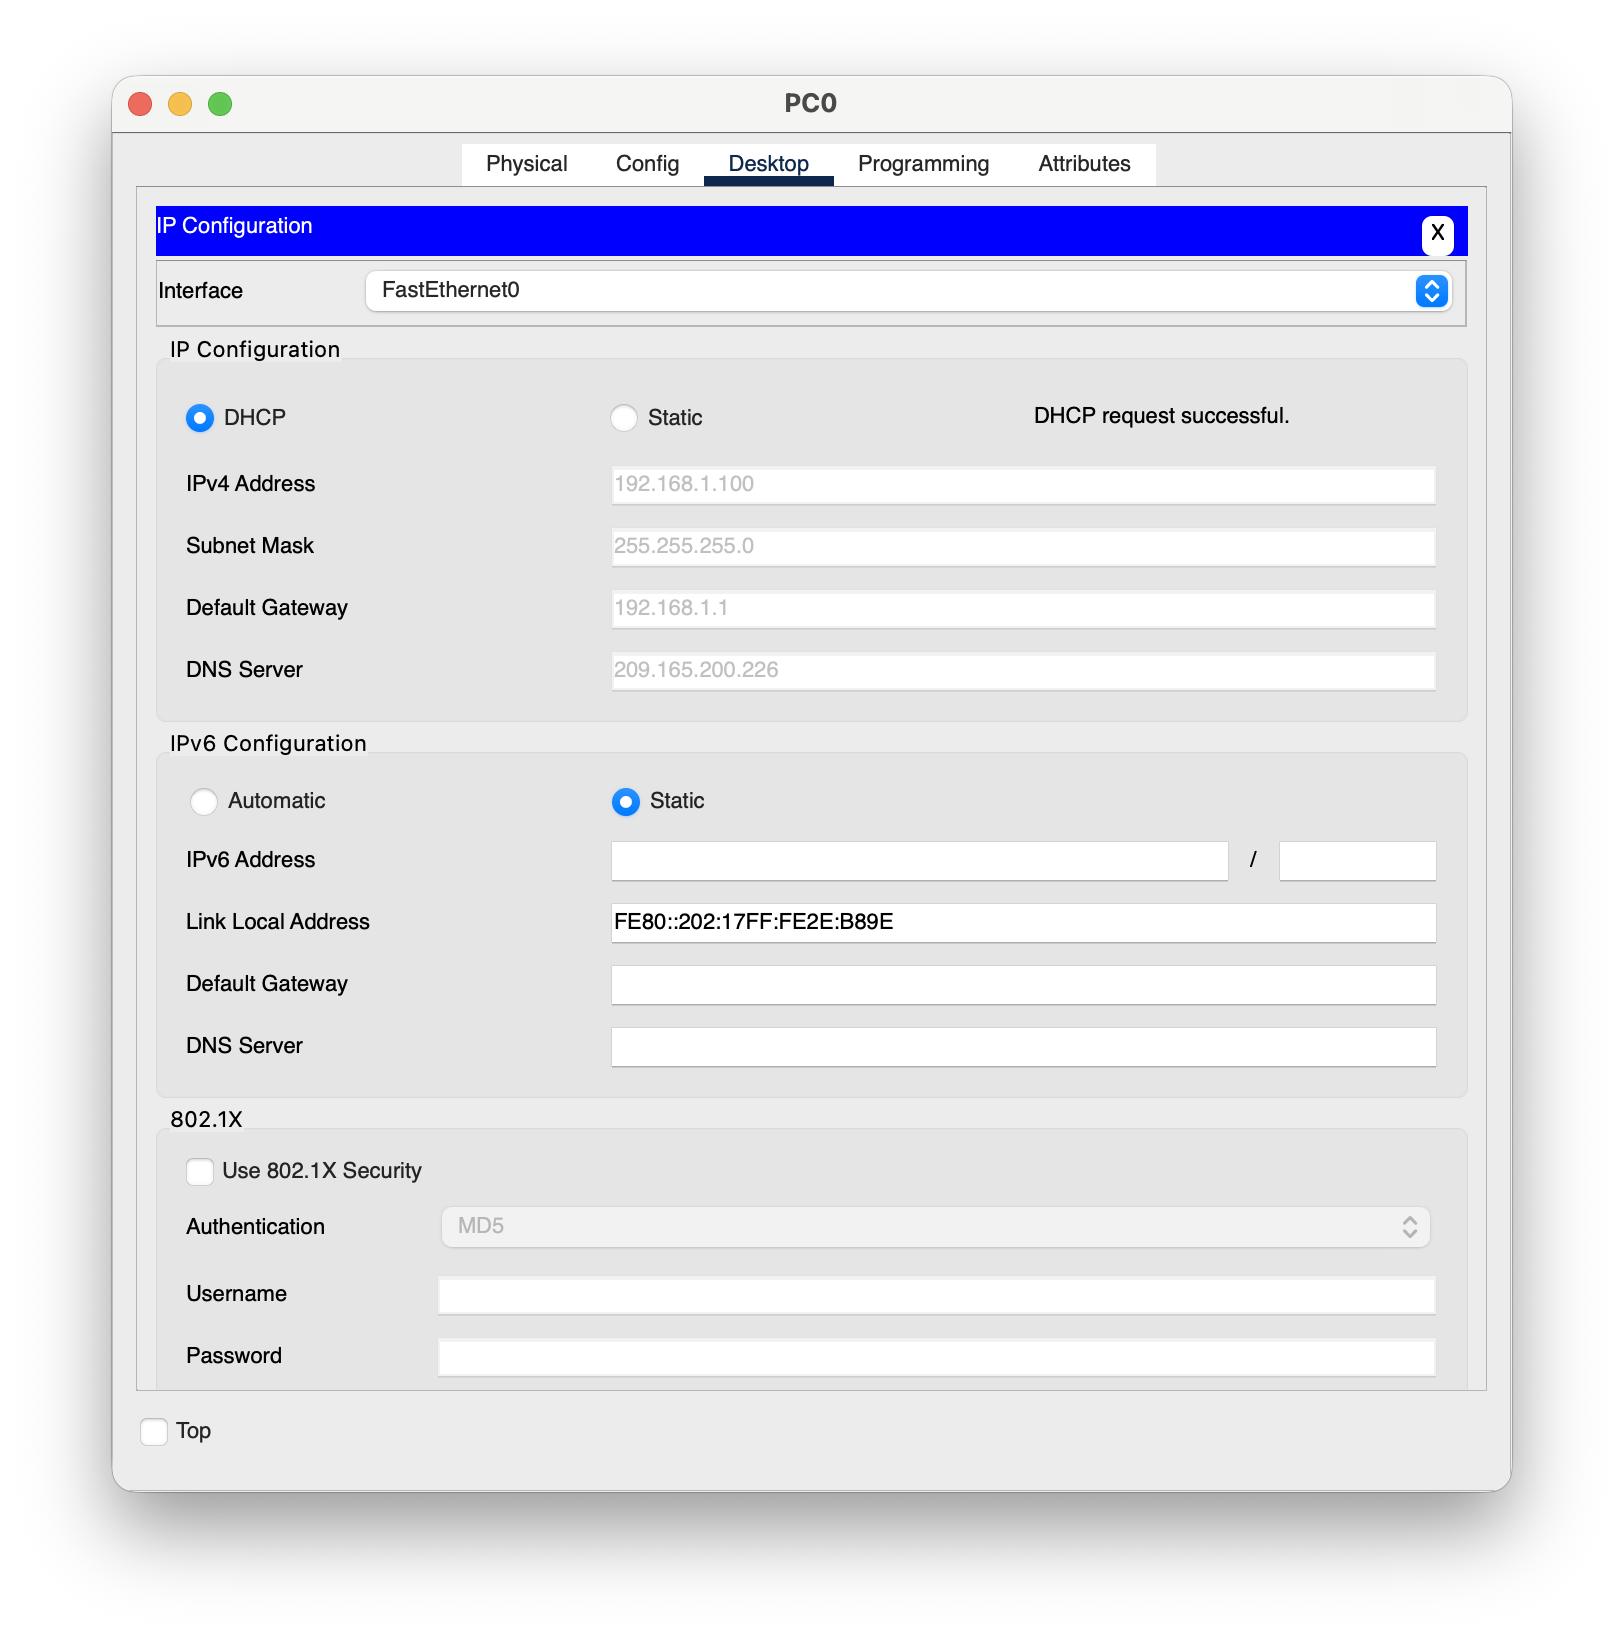1624x1640 pixels.
Task: Select Static under IPv6 Configuration
Action: [x=626, y=802]
